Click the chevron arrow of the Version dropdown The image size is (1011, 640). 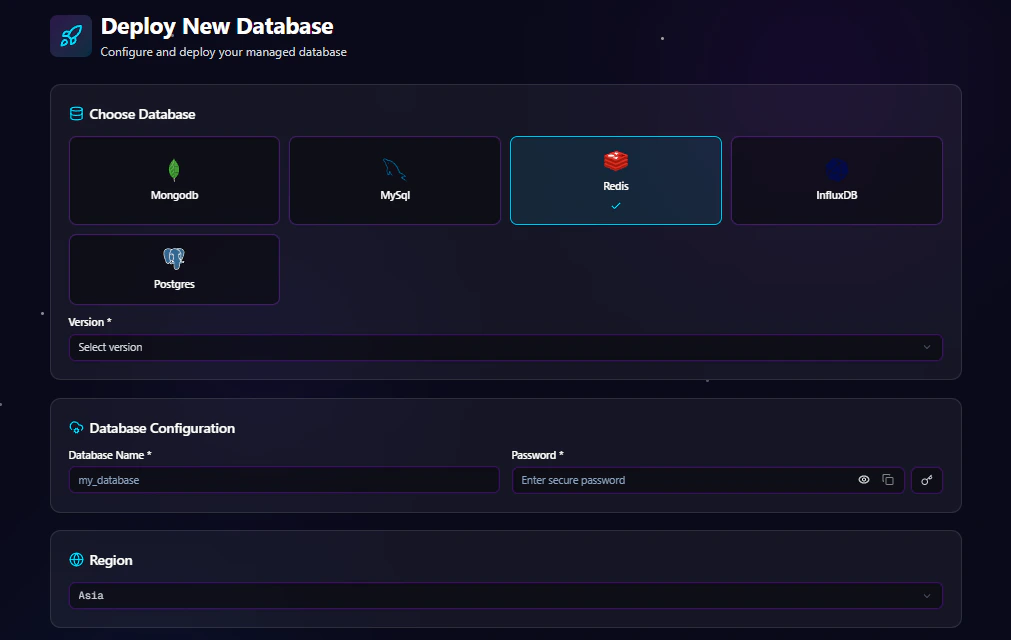pyautogui.click(x=927, y=347)
